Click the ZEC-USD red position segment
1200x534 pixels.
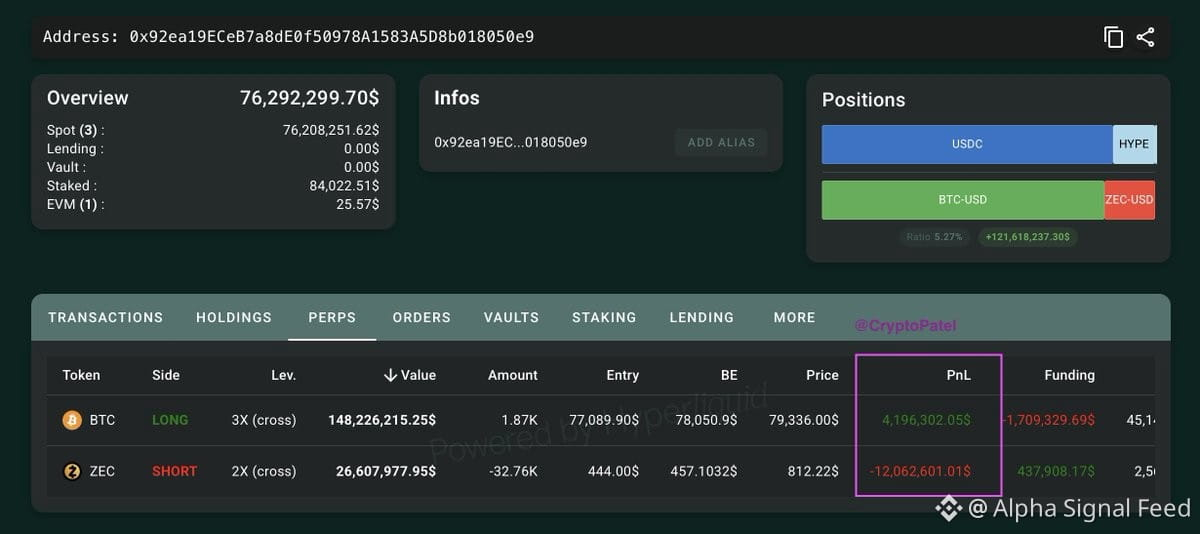[x=1130, y=200]
